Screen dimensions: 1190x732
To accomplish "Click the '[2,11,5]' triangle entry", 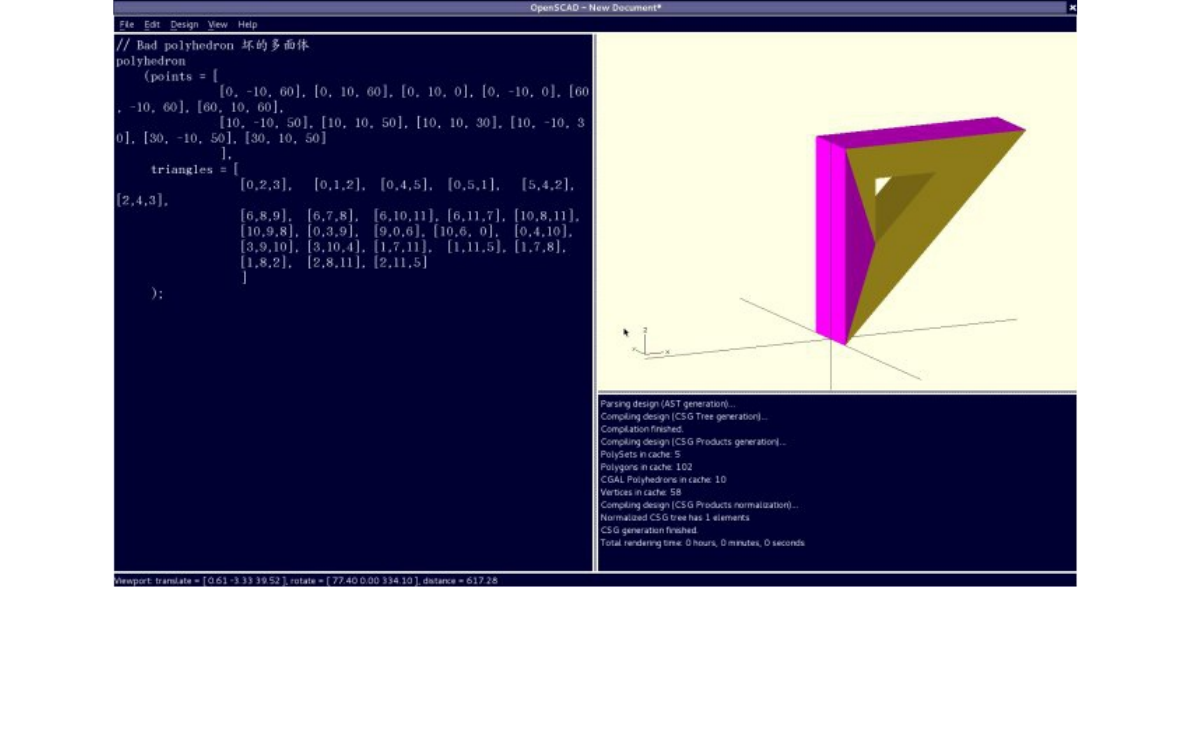I will [401, 262].
